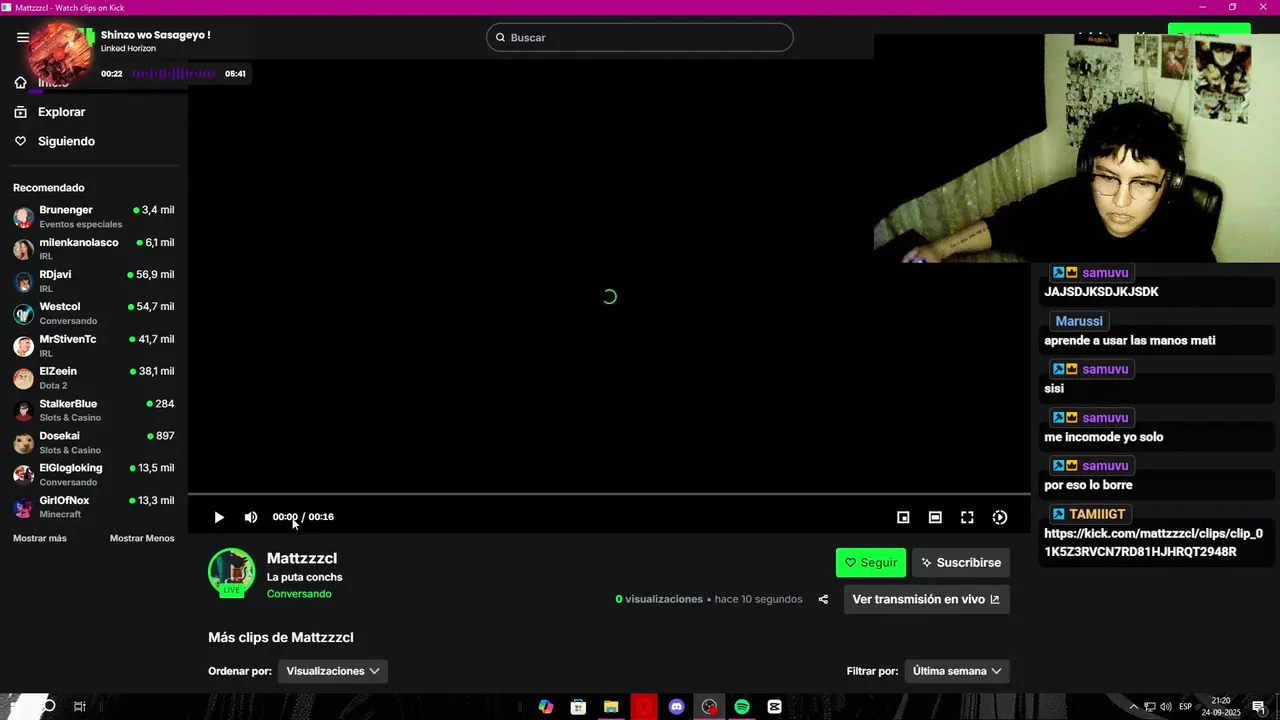Click samuvu message 'por eso lo borre'

pyautogui.click(x=1088, y=485)
